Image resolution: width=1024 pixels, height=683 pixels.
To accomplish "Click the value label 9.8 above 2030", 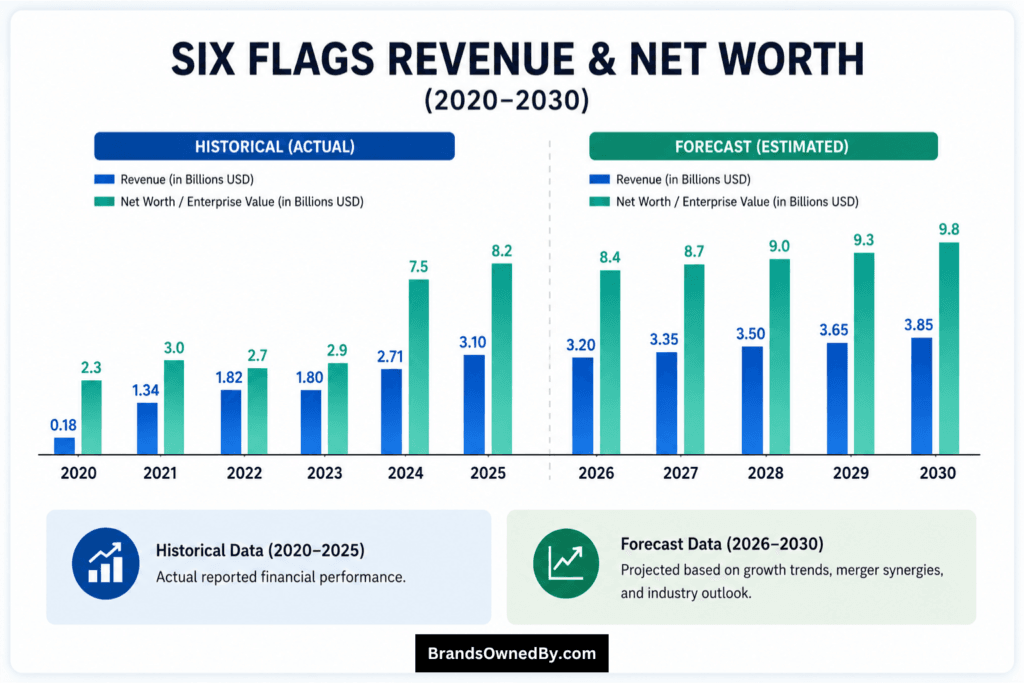I will [x=949, y=229].
